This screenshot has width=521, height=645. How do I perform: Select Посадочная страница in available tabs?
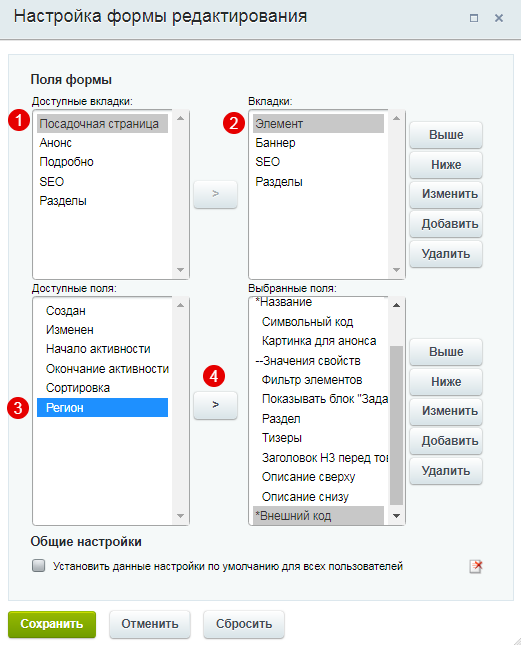[102, 124]
